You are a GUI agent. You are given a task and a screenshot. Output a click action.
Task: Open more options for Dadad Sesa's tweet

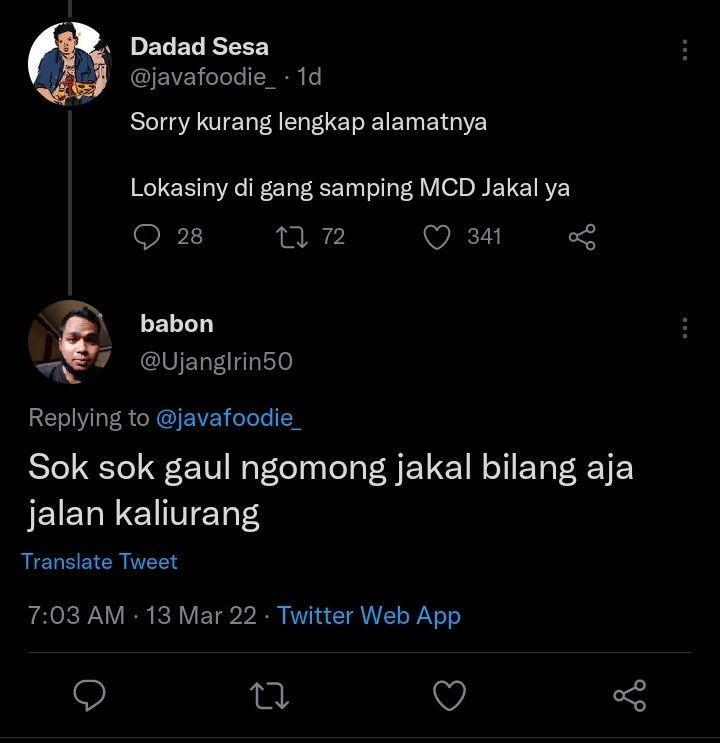684,50
